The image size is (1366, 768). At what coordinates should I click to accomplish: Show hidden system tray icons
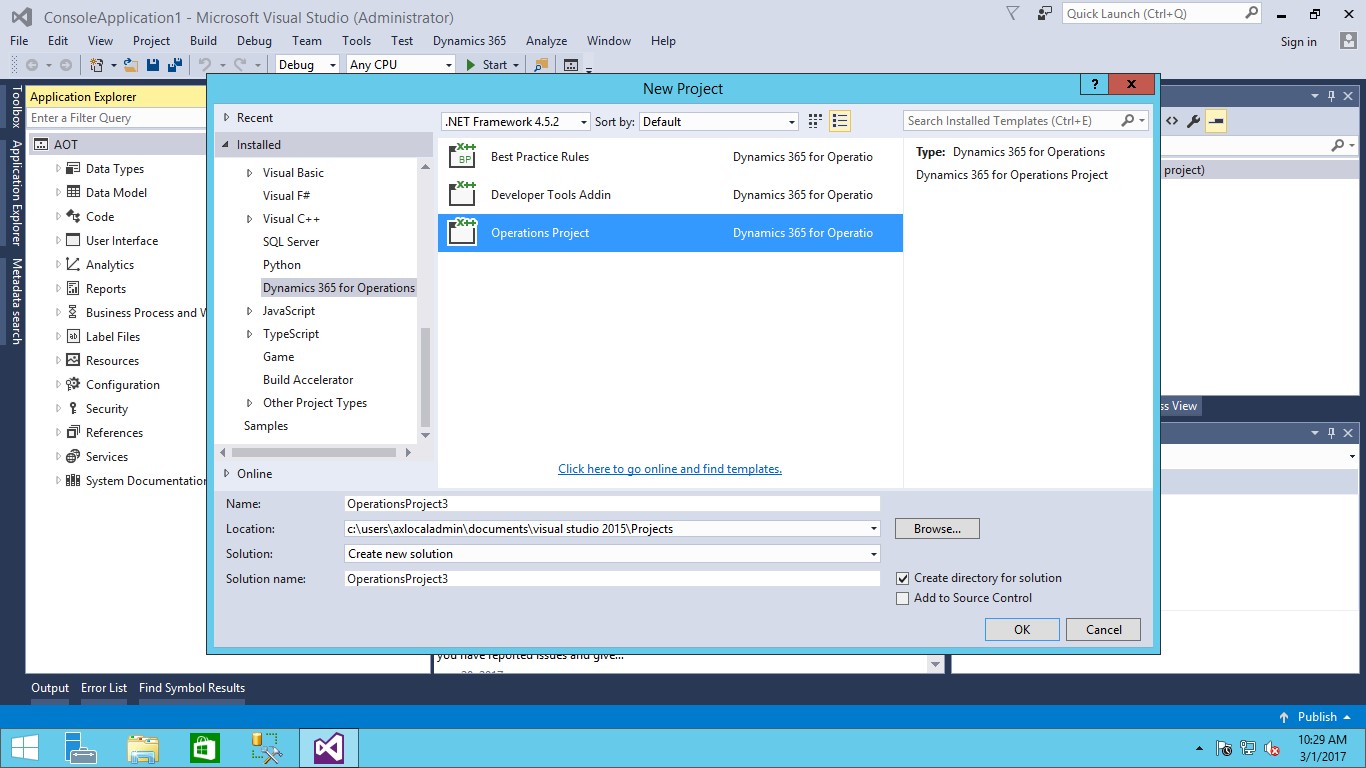(1199, 748)
